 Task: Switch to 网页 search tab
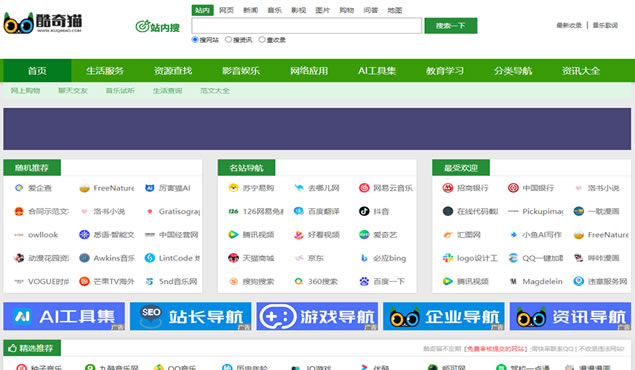tap(226, 10)
